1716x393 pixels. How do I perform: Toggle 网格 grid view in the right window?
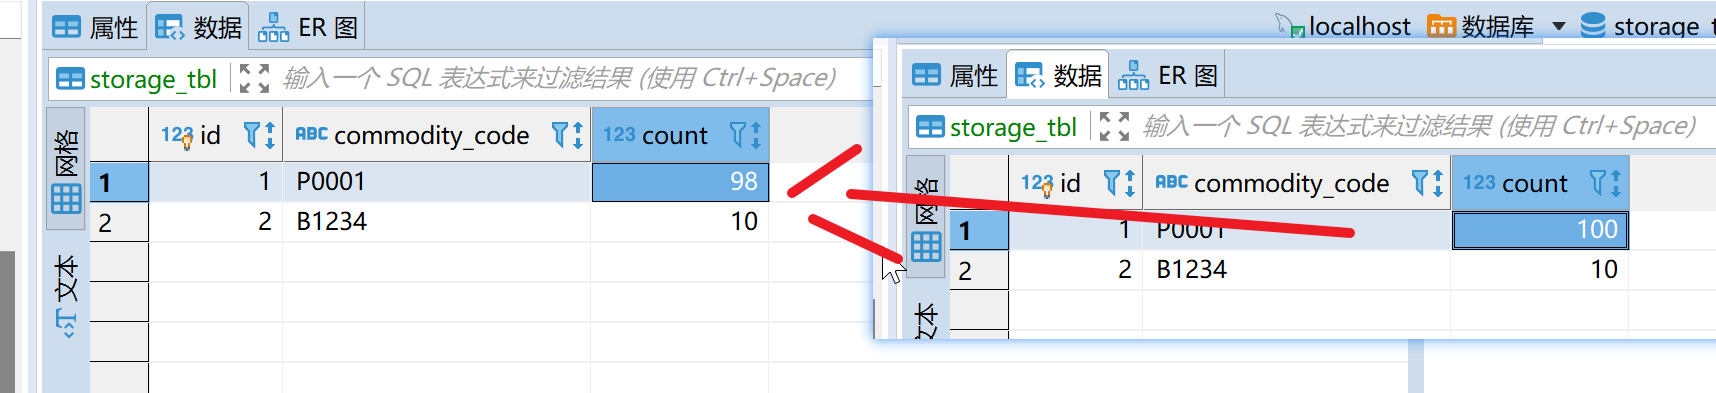click(926, 218)
